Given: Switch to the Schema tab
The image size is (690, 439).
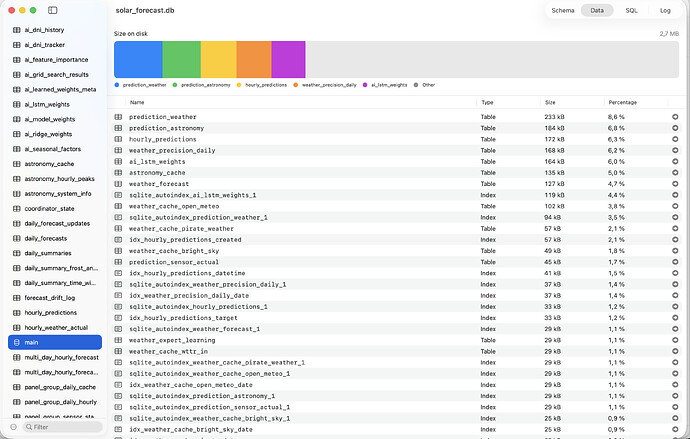Looking at the screenshot, I should point(563,10).
